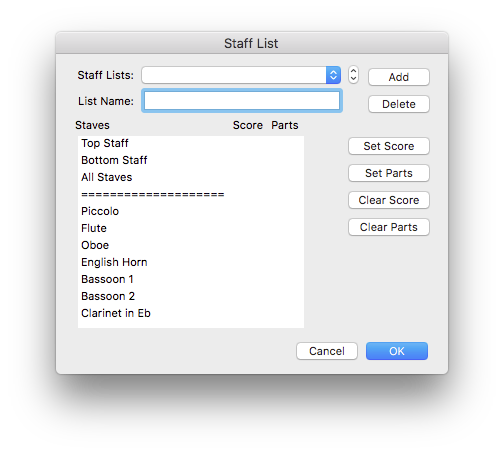Open the Staff Lists dropdown menu
This screenshot has height=454, width=504.
(241, 75)
